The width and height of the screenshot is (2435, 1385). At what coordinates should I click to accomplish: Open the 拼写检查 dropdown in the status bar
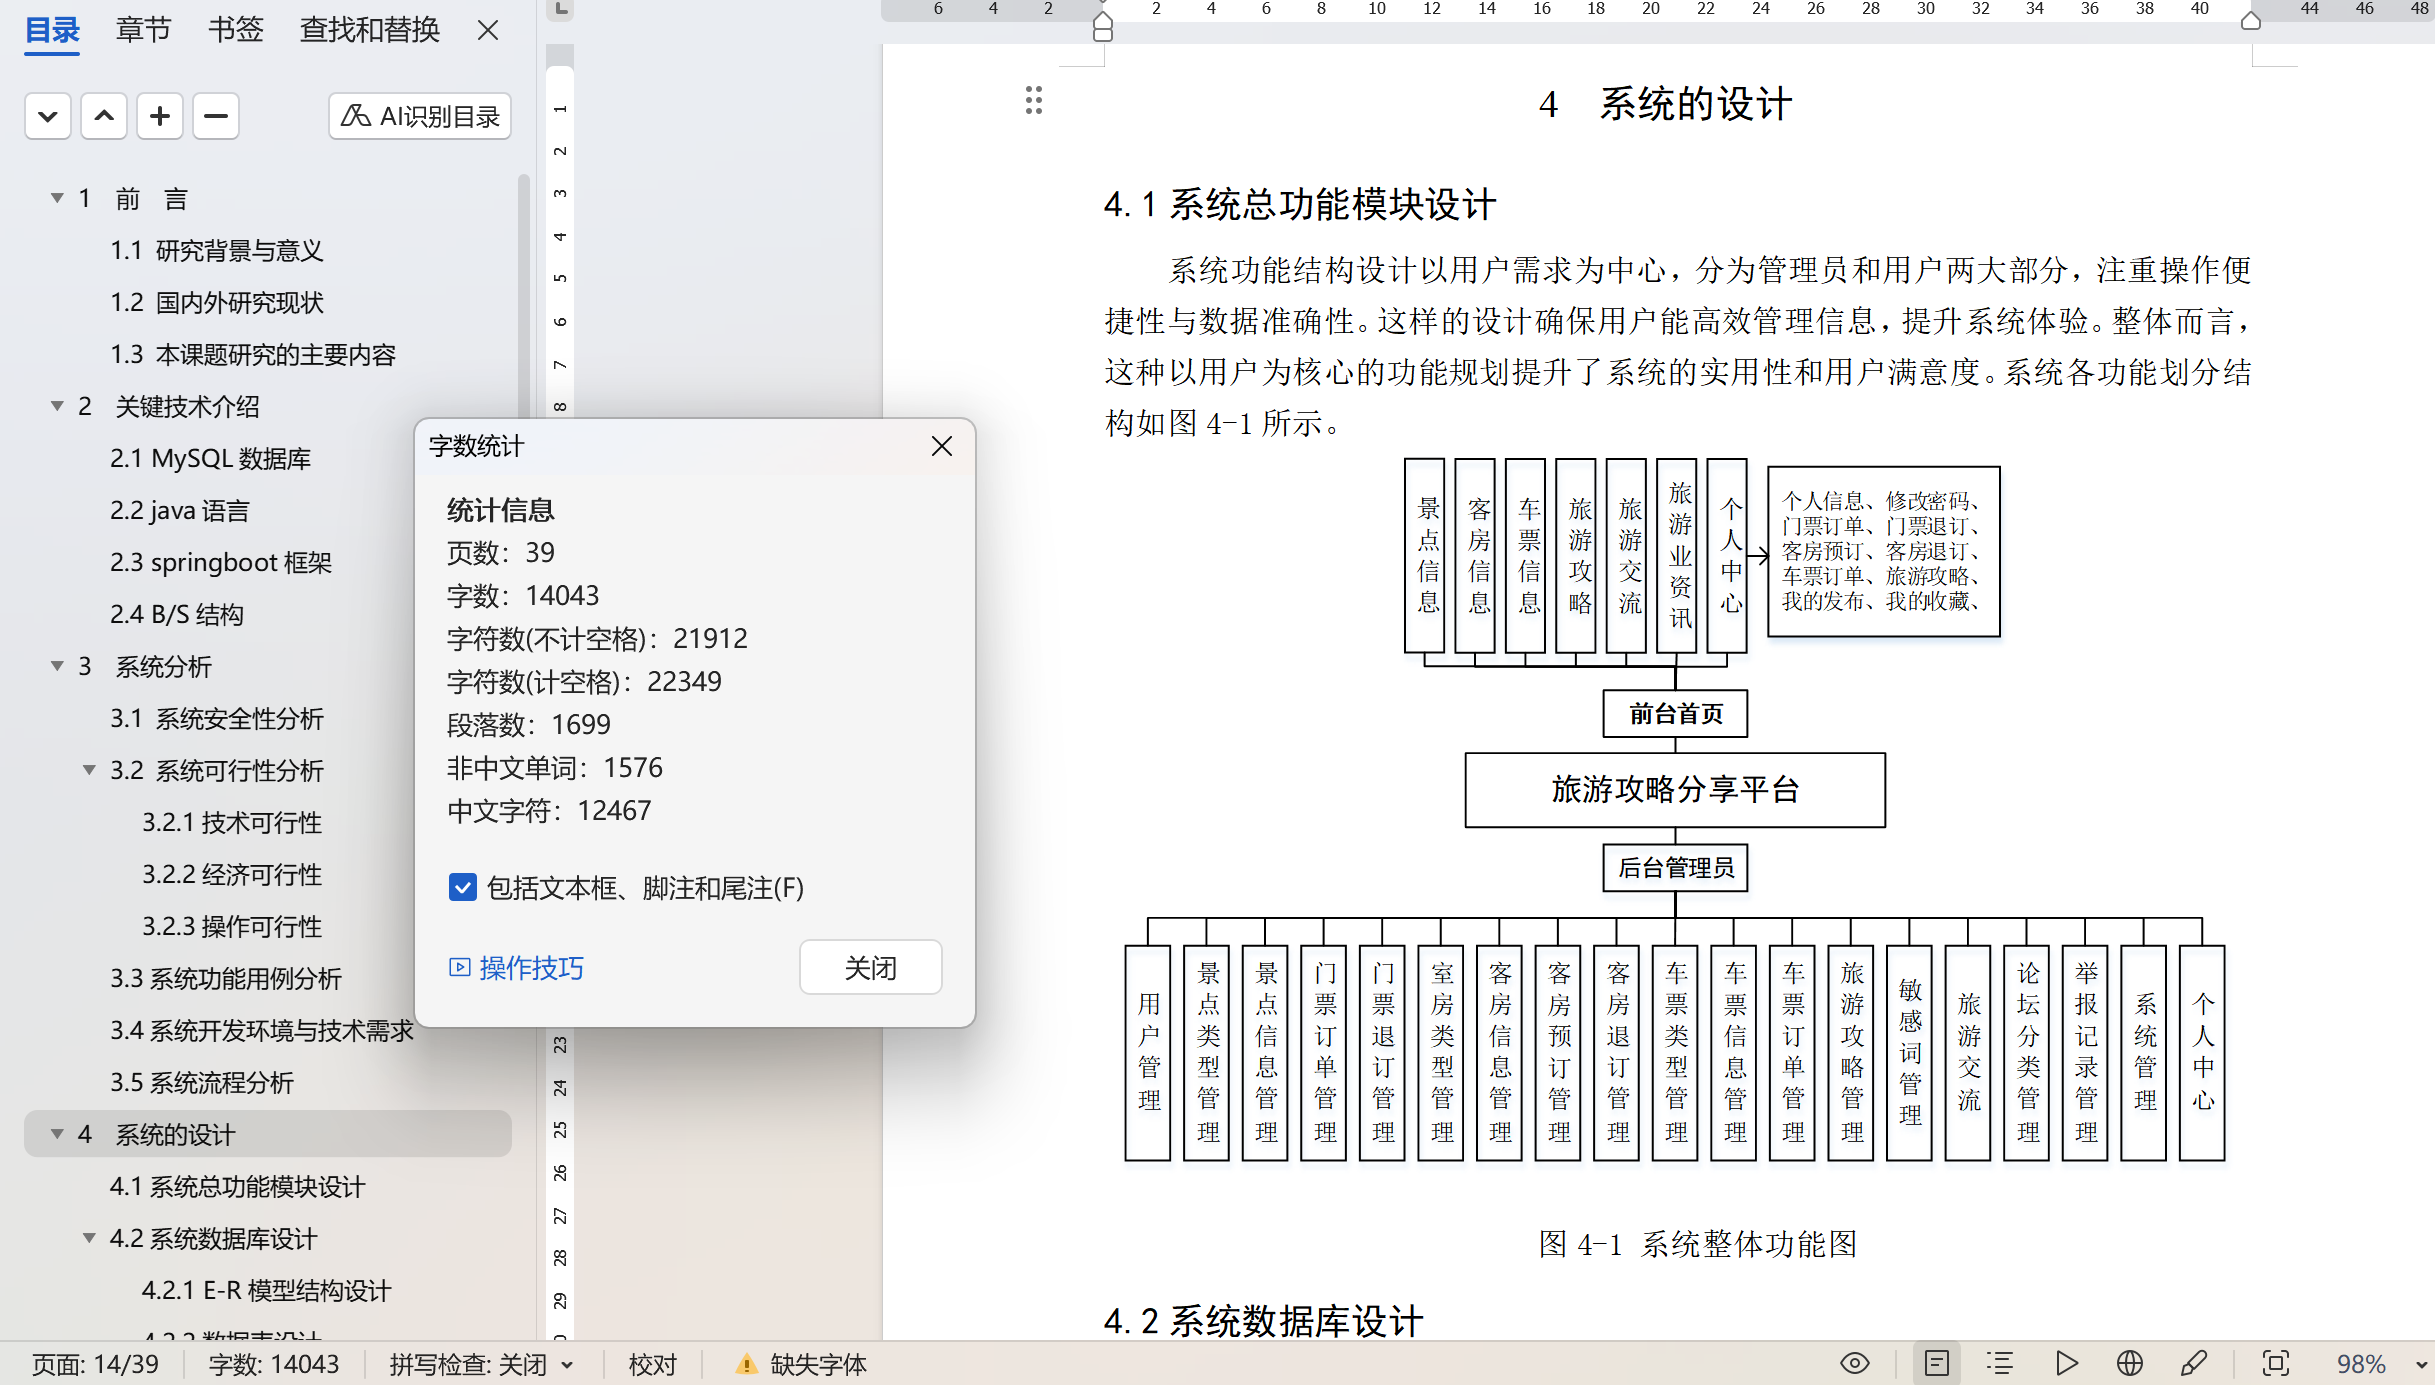coord(568,1365)
